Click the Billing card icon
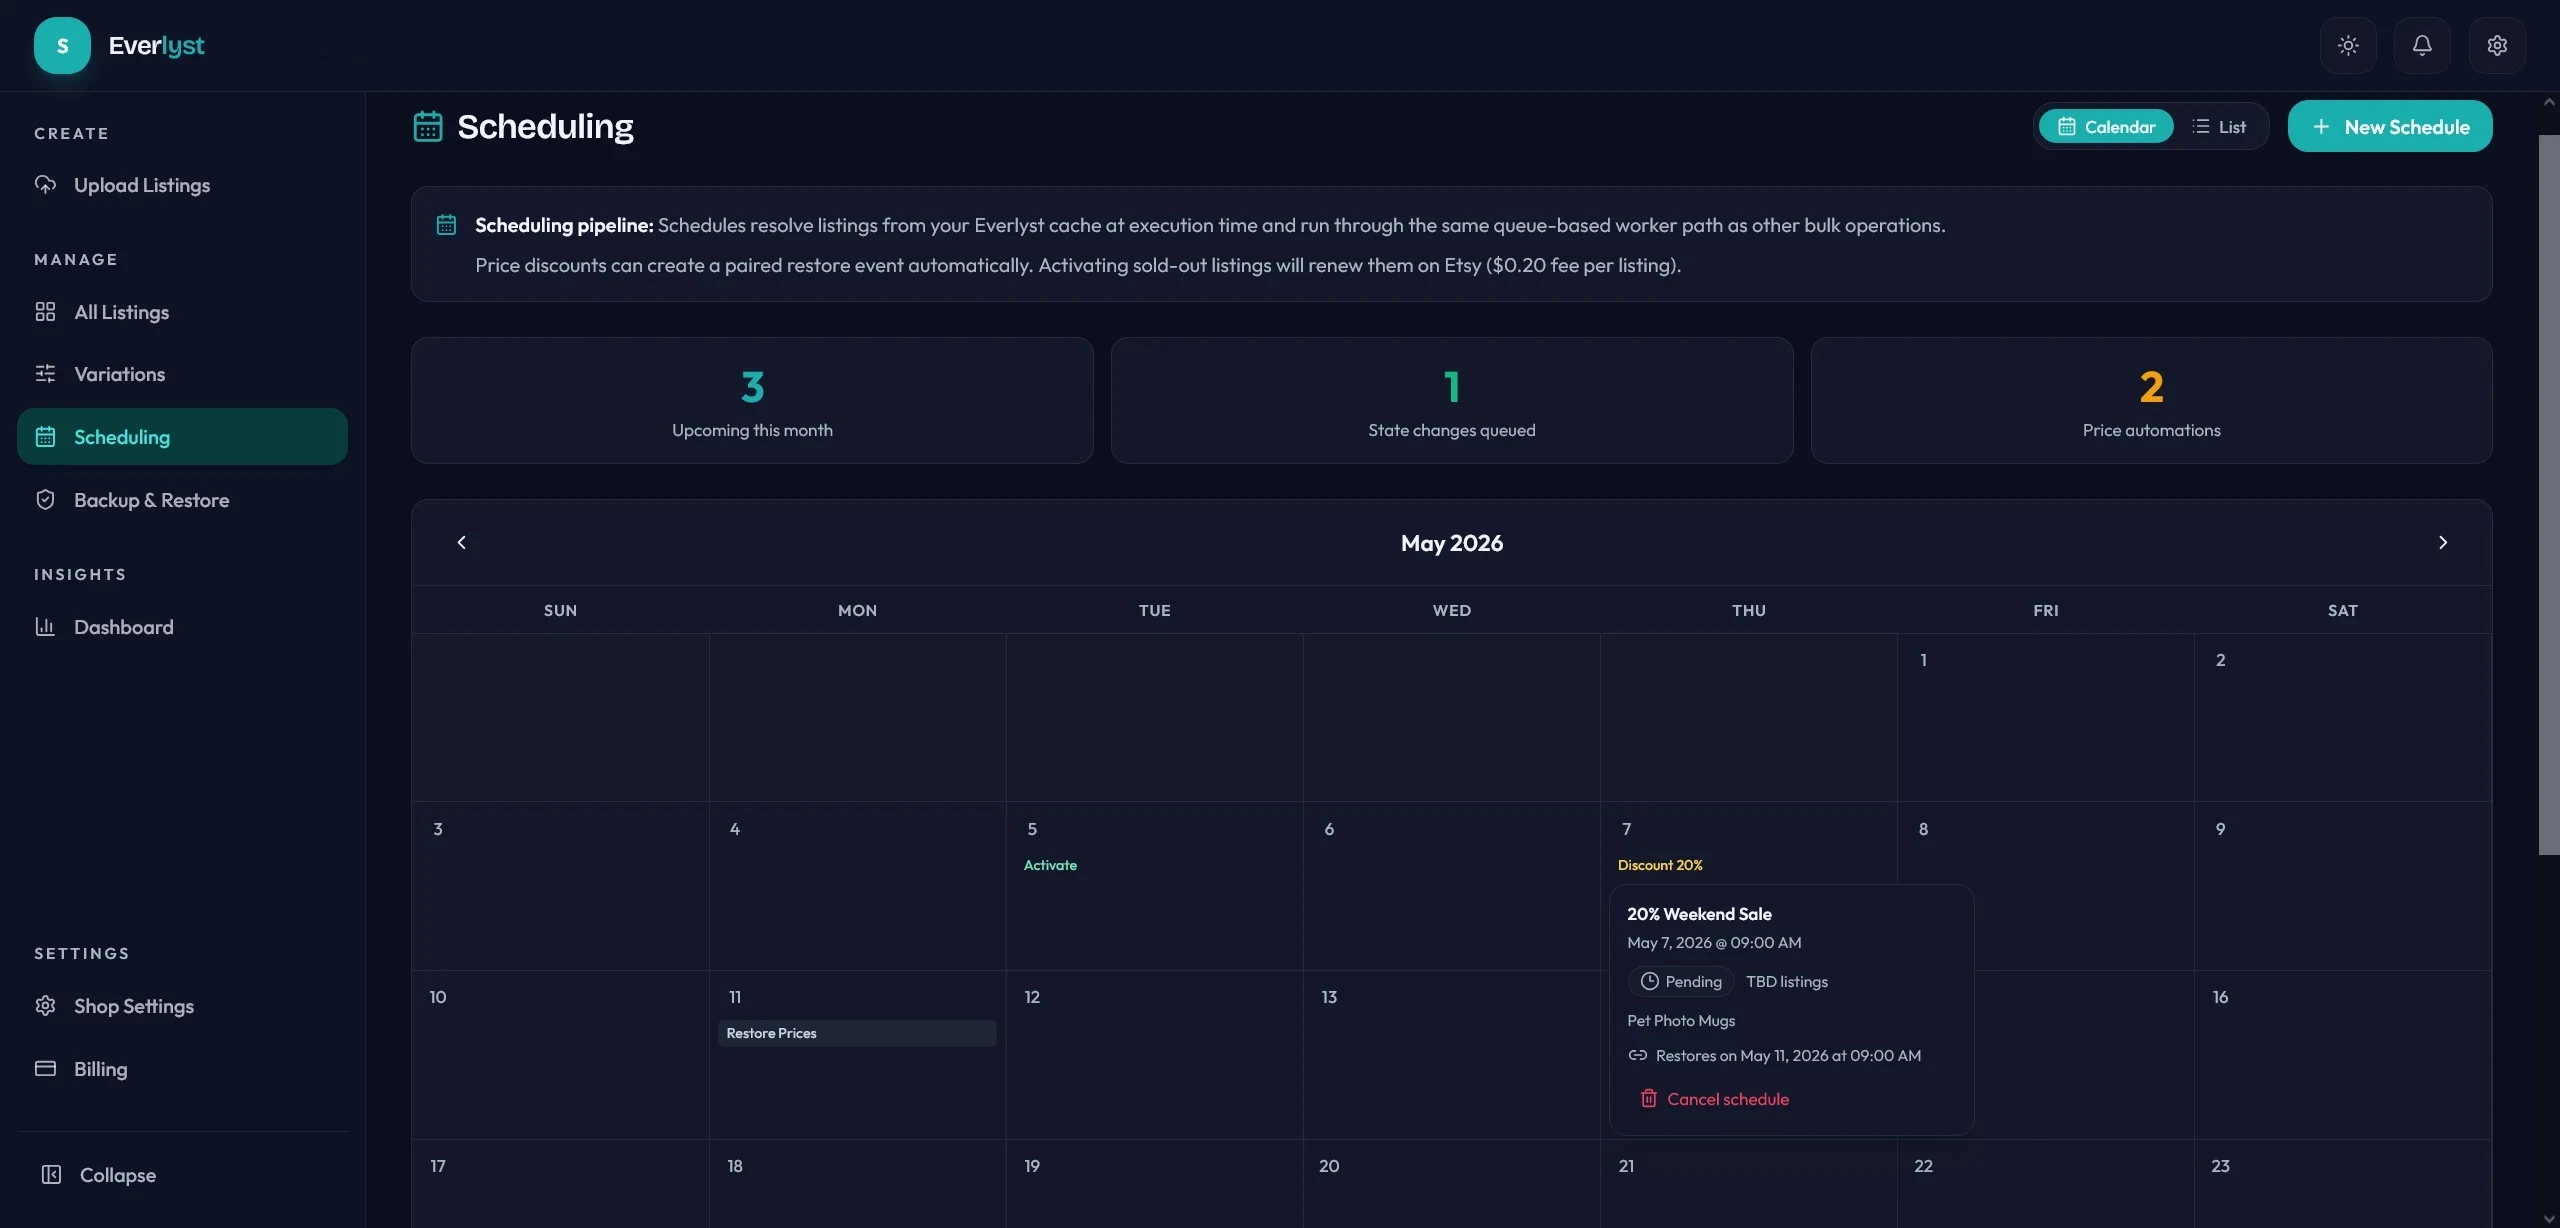 click(45, 1069)
